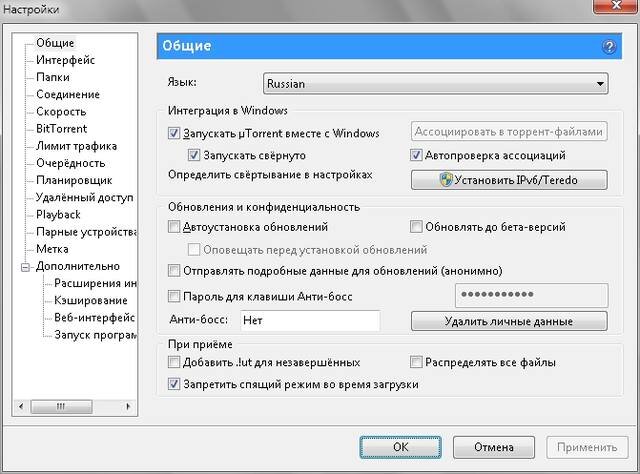Viewport: 640px width, 474px height.
Task: Check Отправлять подробные данные для обновлений
Action: (174, 271)
